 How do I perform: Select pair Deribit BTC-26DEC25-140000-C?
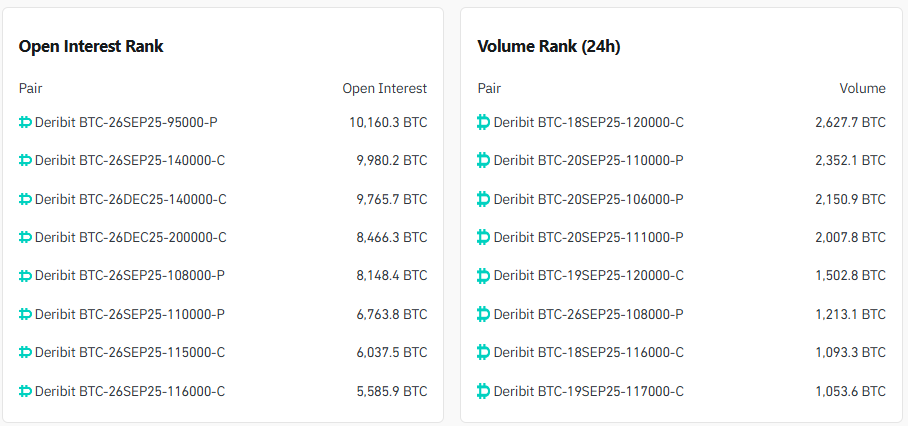pyautogui.click(x=131, y=200)
